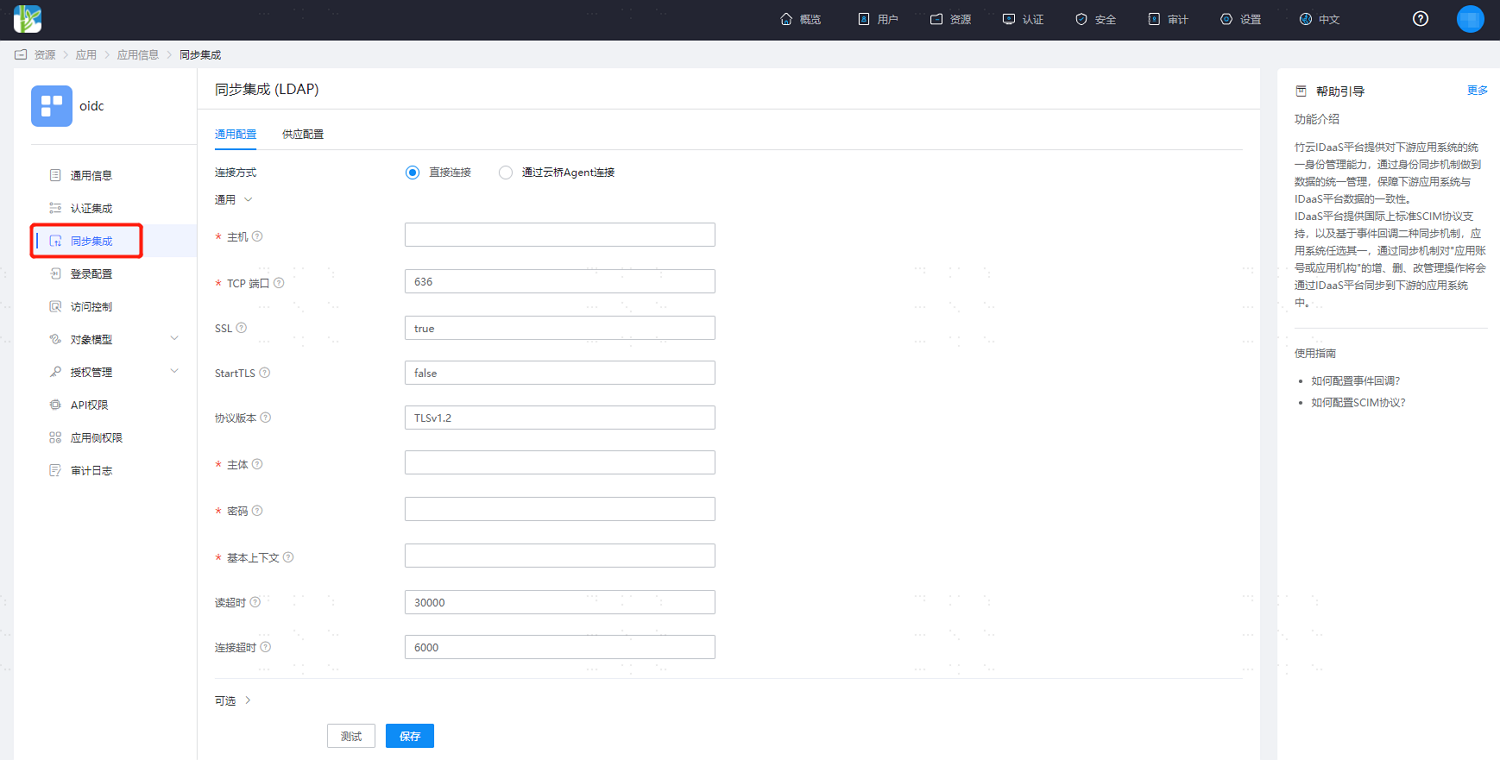The height and width of the screenshot is (760, 1500).
Task: Collapse the 通用 section chevron
Action: 248,199
